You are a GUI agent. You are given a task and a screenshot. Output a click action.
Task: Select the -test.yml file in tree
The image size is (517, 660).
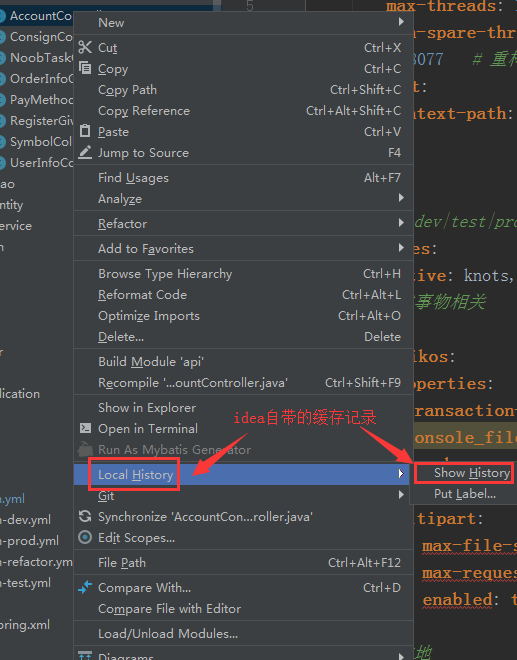point(25,583)
